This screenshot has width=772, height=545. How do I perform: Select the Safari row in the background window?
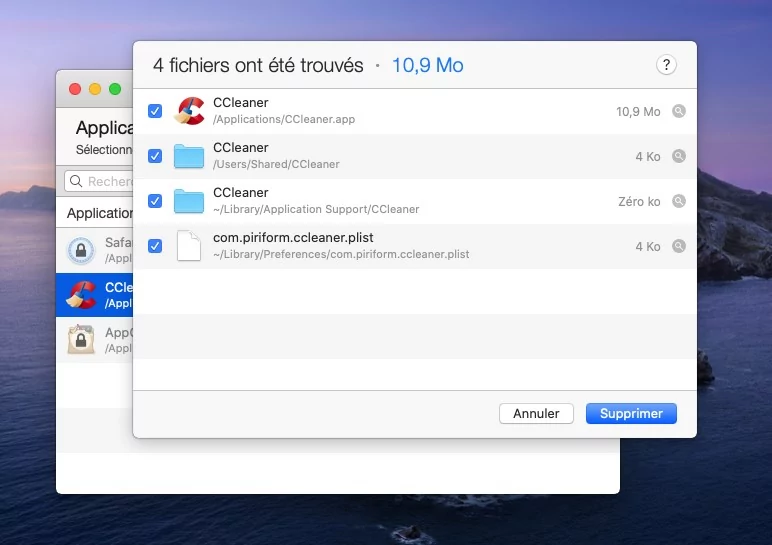(95, 250)
